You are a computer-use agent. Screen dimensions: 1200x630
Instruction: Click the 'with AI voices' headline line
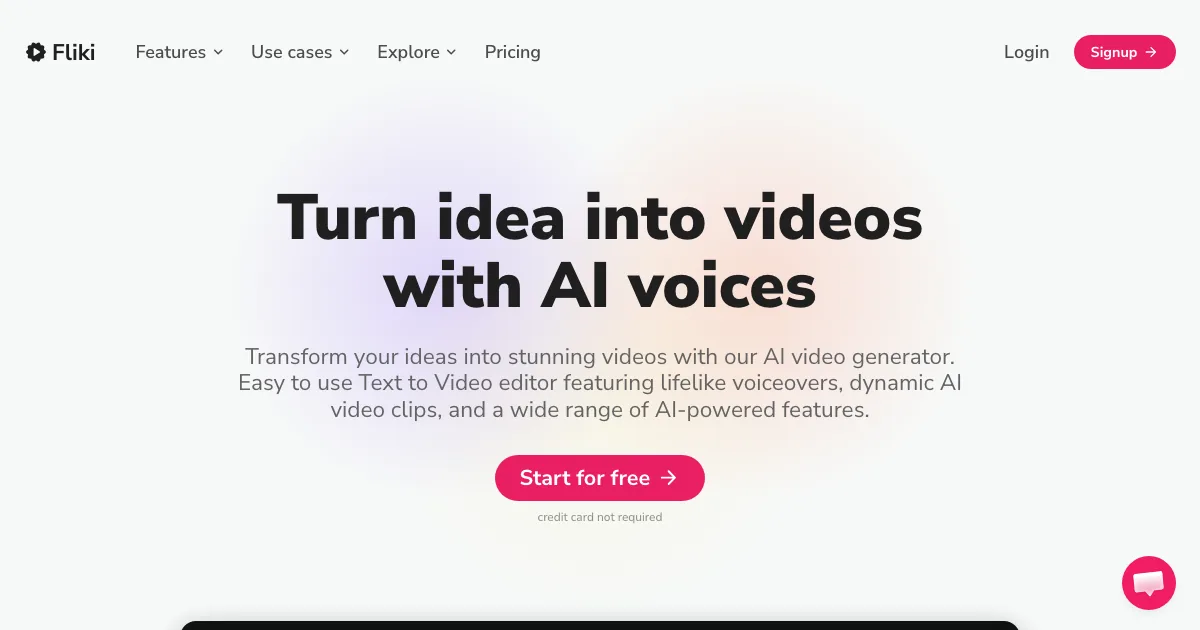[x=600, y=285]
